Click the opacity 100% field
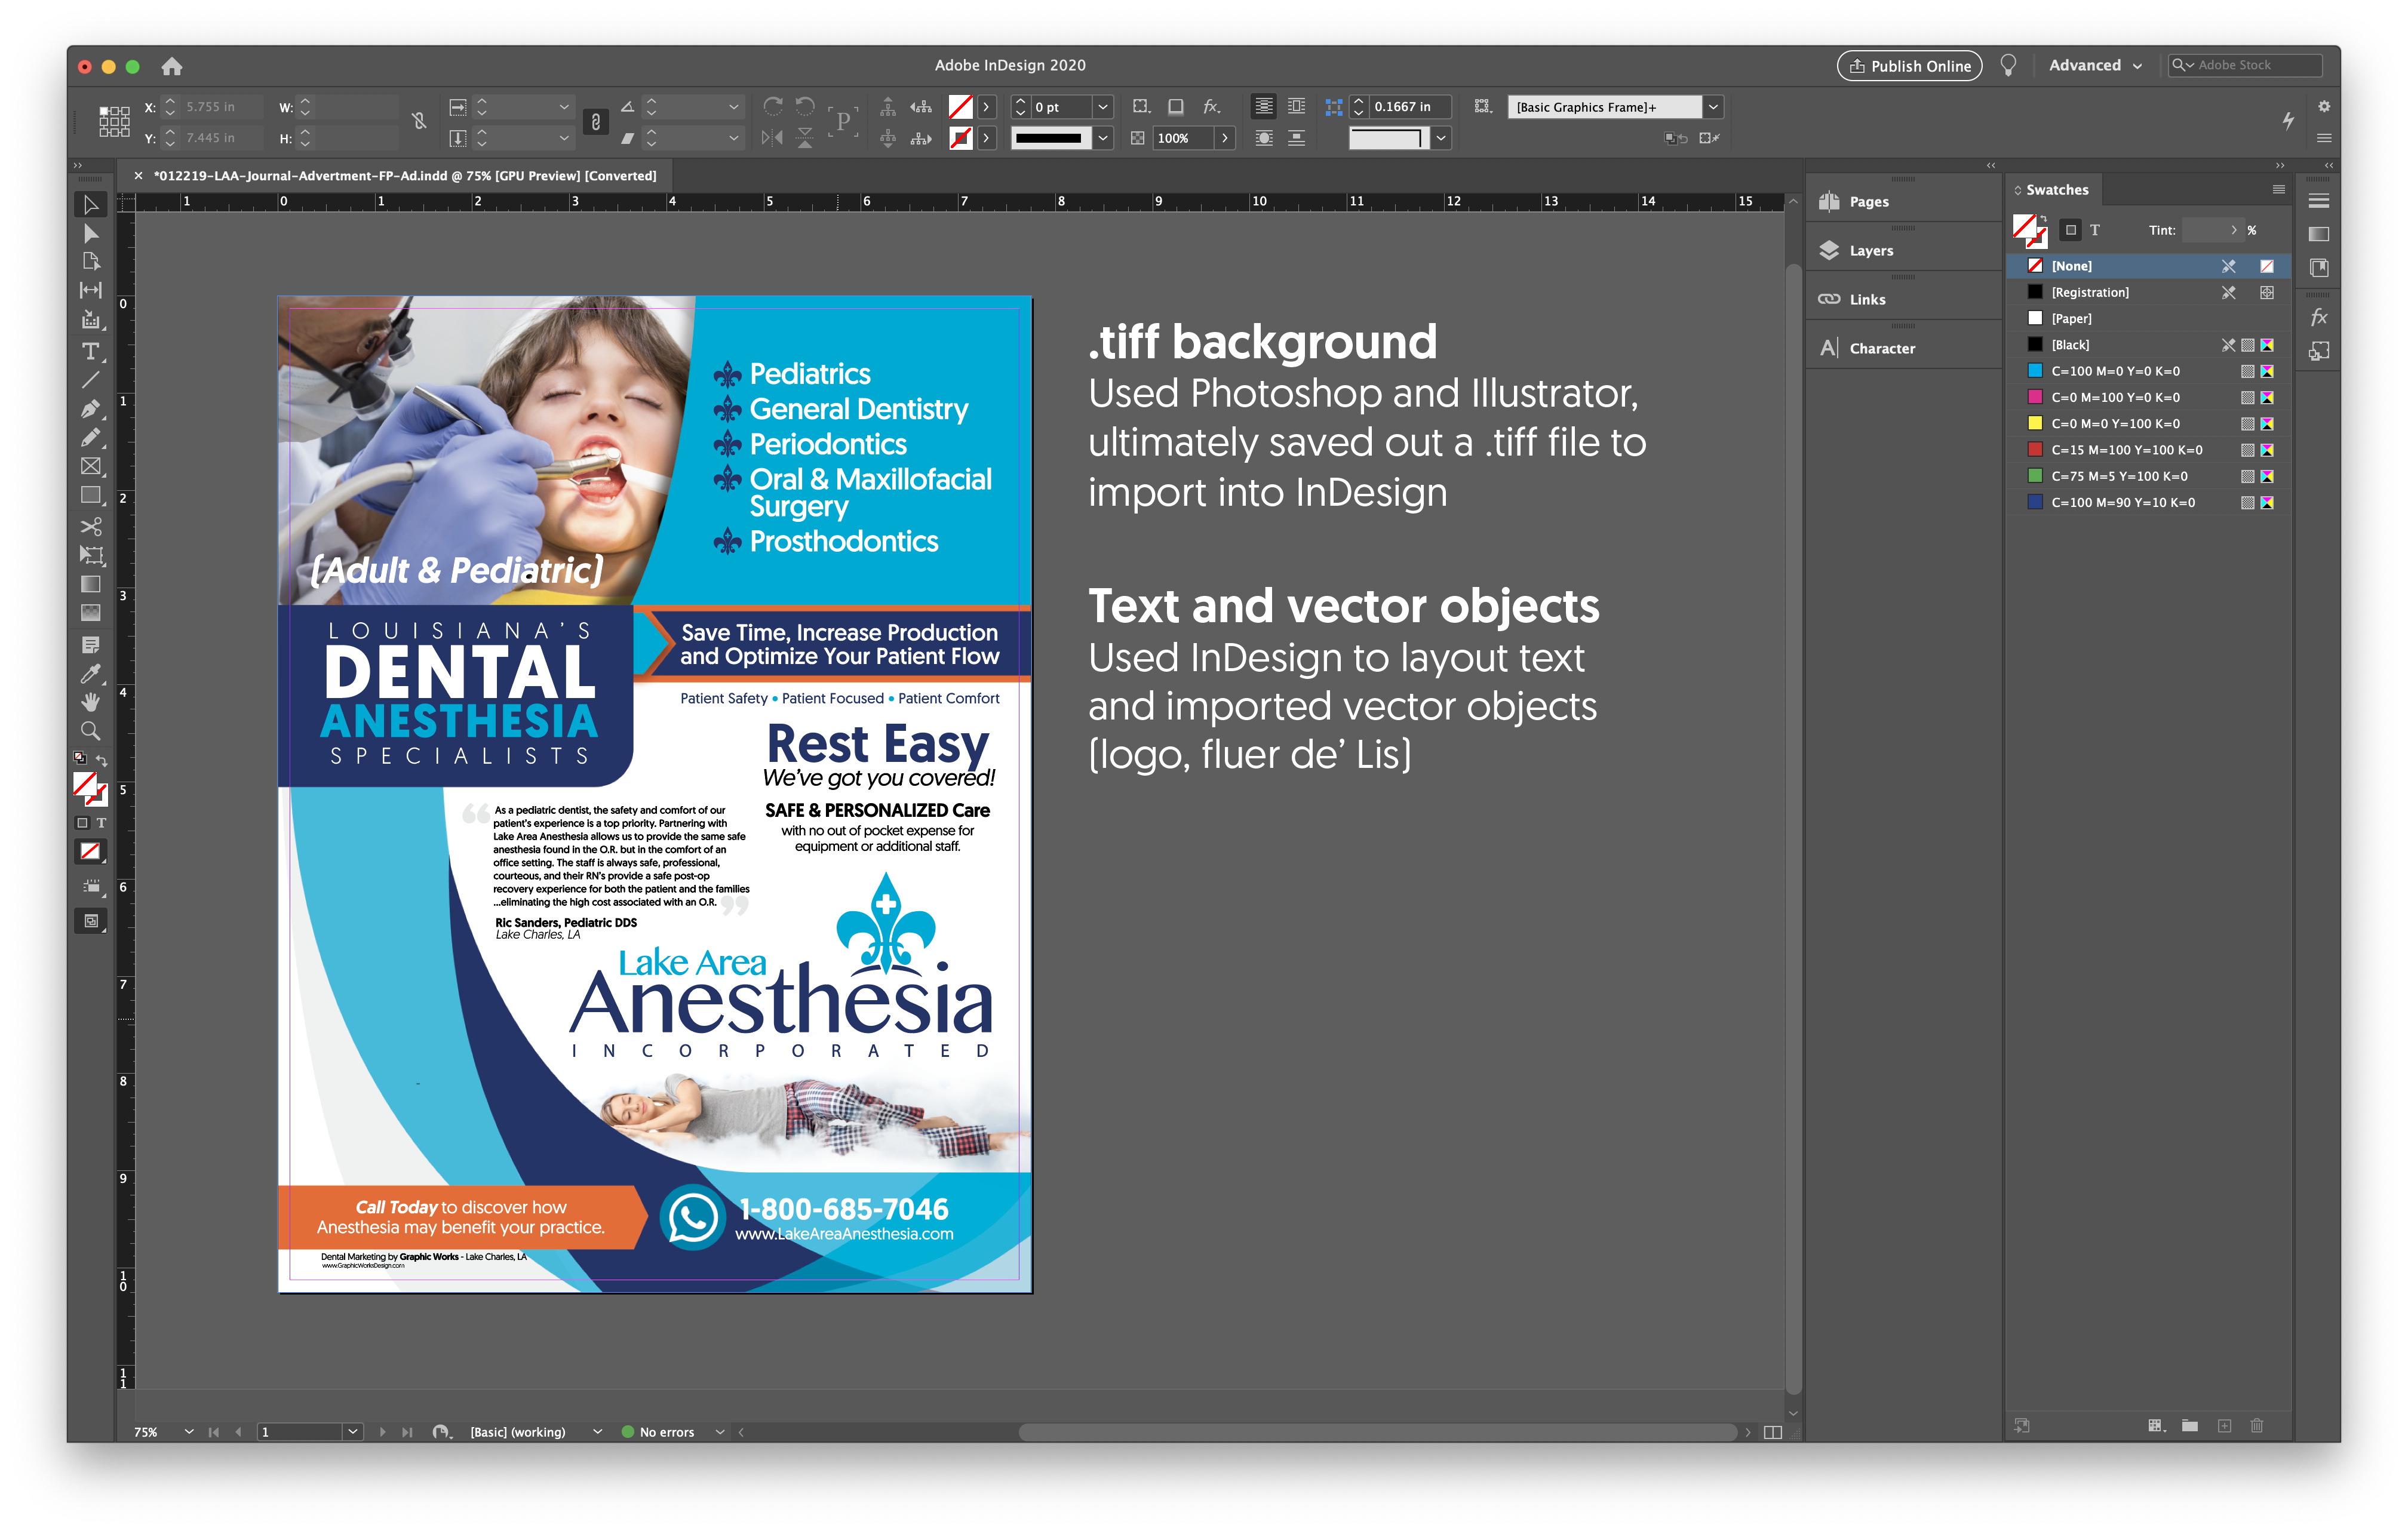 (x=1182, y=138)
